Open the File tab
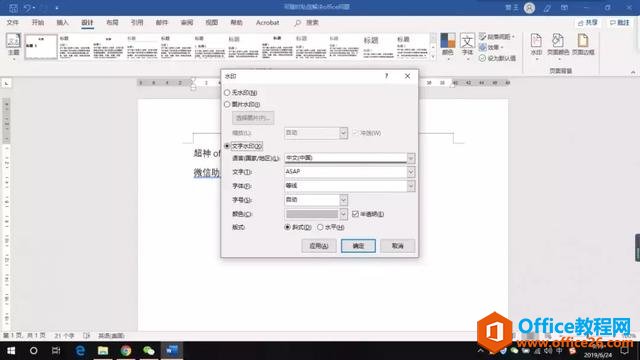This screenshot has height=360, width=640. 13,23
